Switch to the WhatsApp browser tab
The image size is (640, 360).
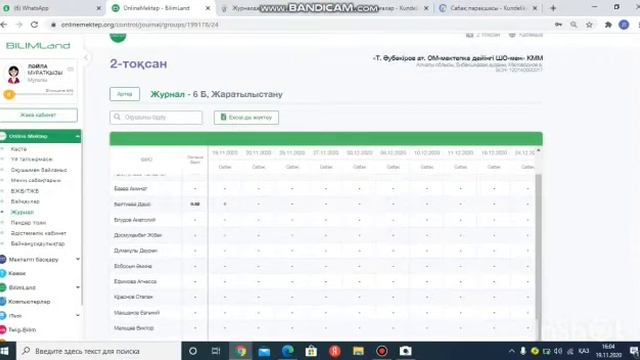51,8
